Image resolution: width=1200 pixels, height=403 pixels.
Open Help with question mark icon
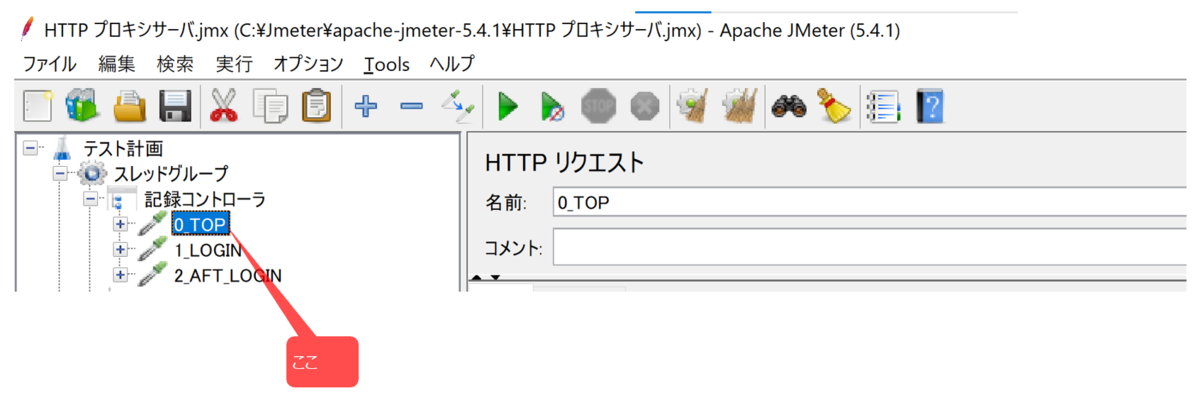click(x=930, y=105)
